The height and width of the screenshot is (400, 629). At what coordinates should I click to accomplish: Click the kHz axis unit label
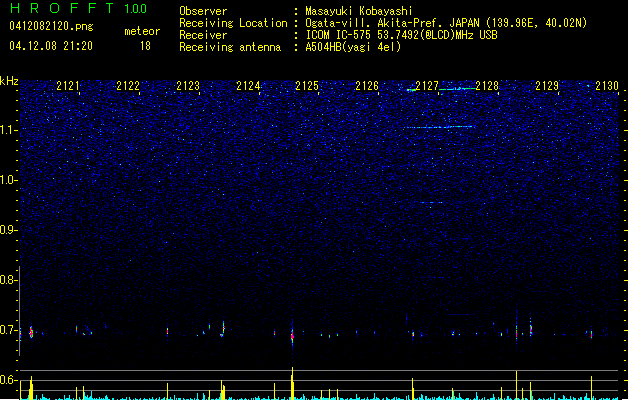pyautogui.click(x=9, y=81)
